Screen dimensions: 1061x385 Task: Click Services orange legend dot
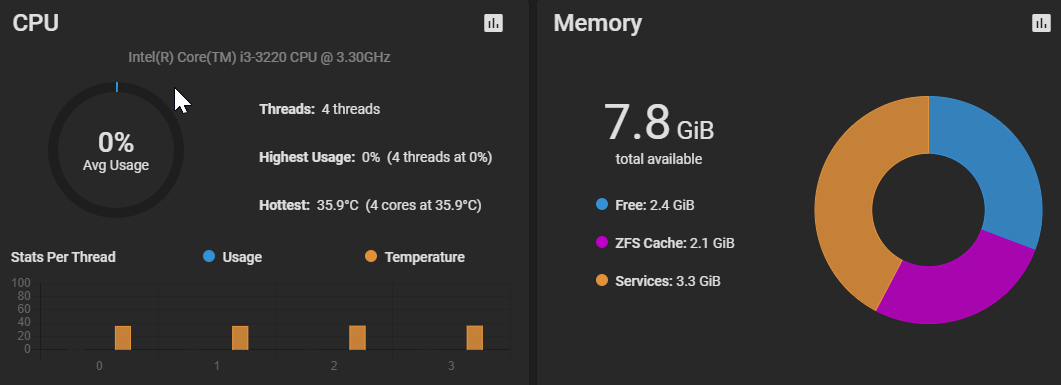[x=602, y=280]
